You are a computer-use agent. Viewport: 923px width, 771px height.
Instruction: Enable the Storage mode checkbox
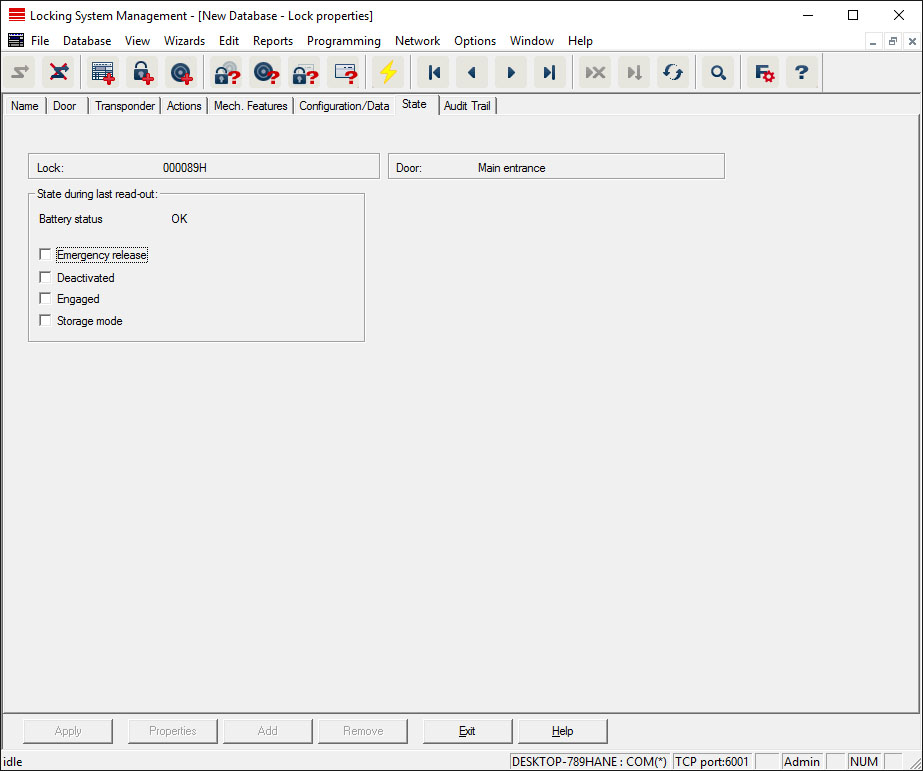click(x=45, y=320)
